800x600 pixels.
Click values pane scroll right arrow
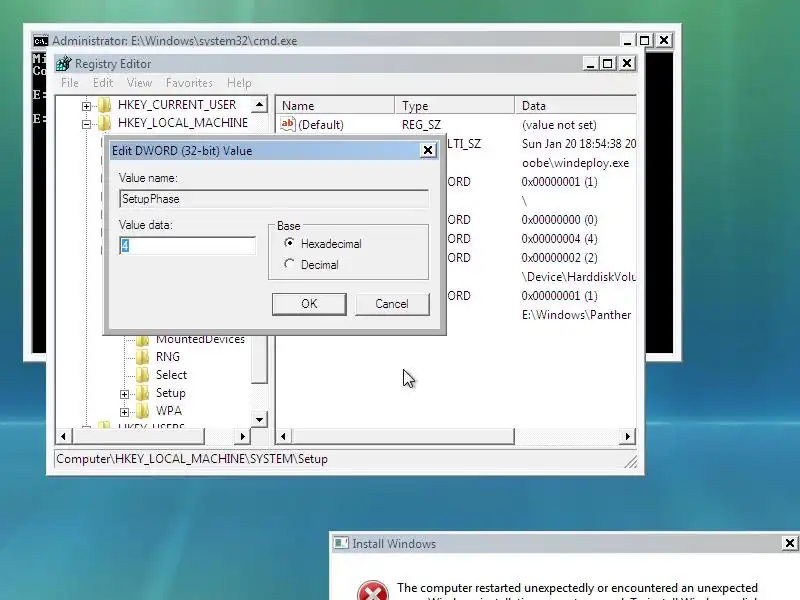(x=628, y=436)
